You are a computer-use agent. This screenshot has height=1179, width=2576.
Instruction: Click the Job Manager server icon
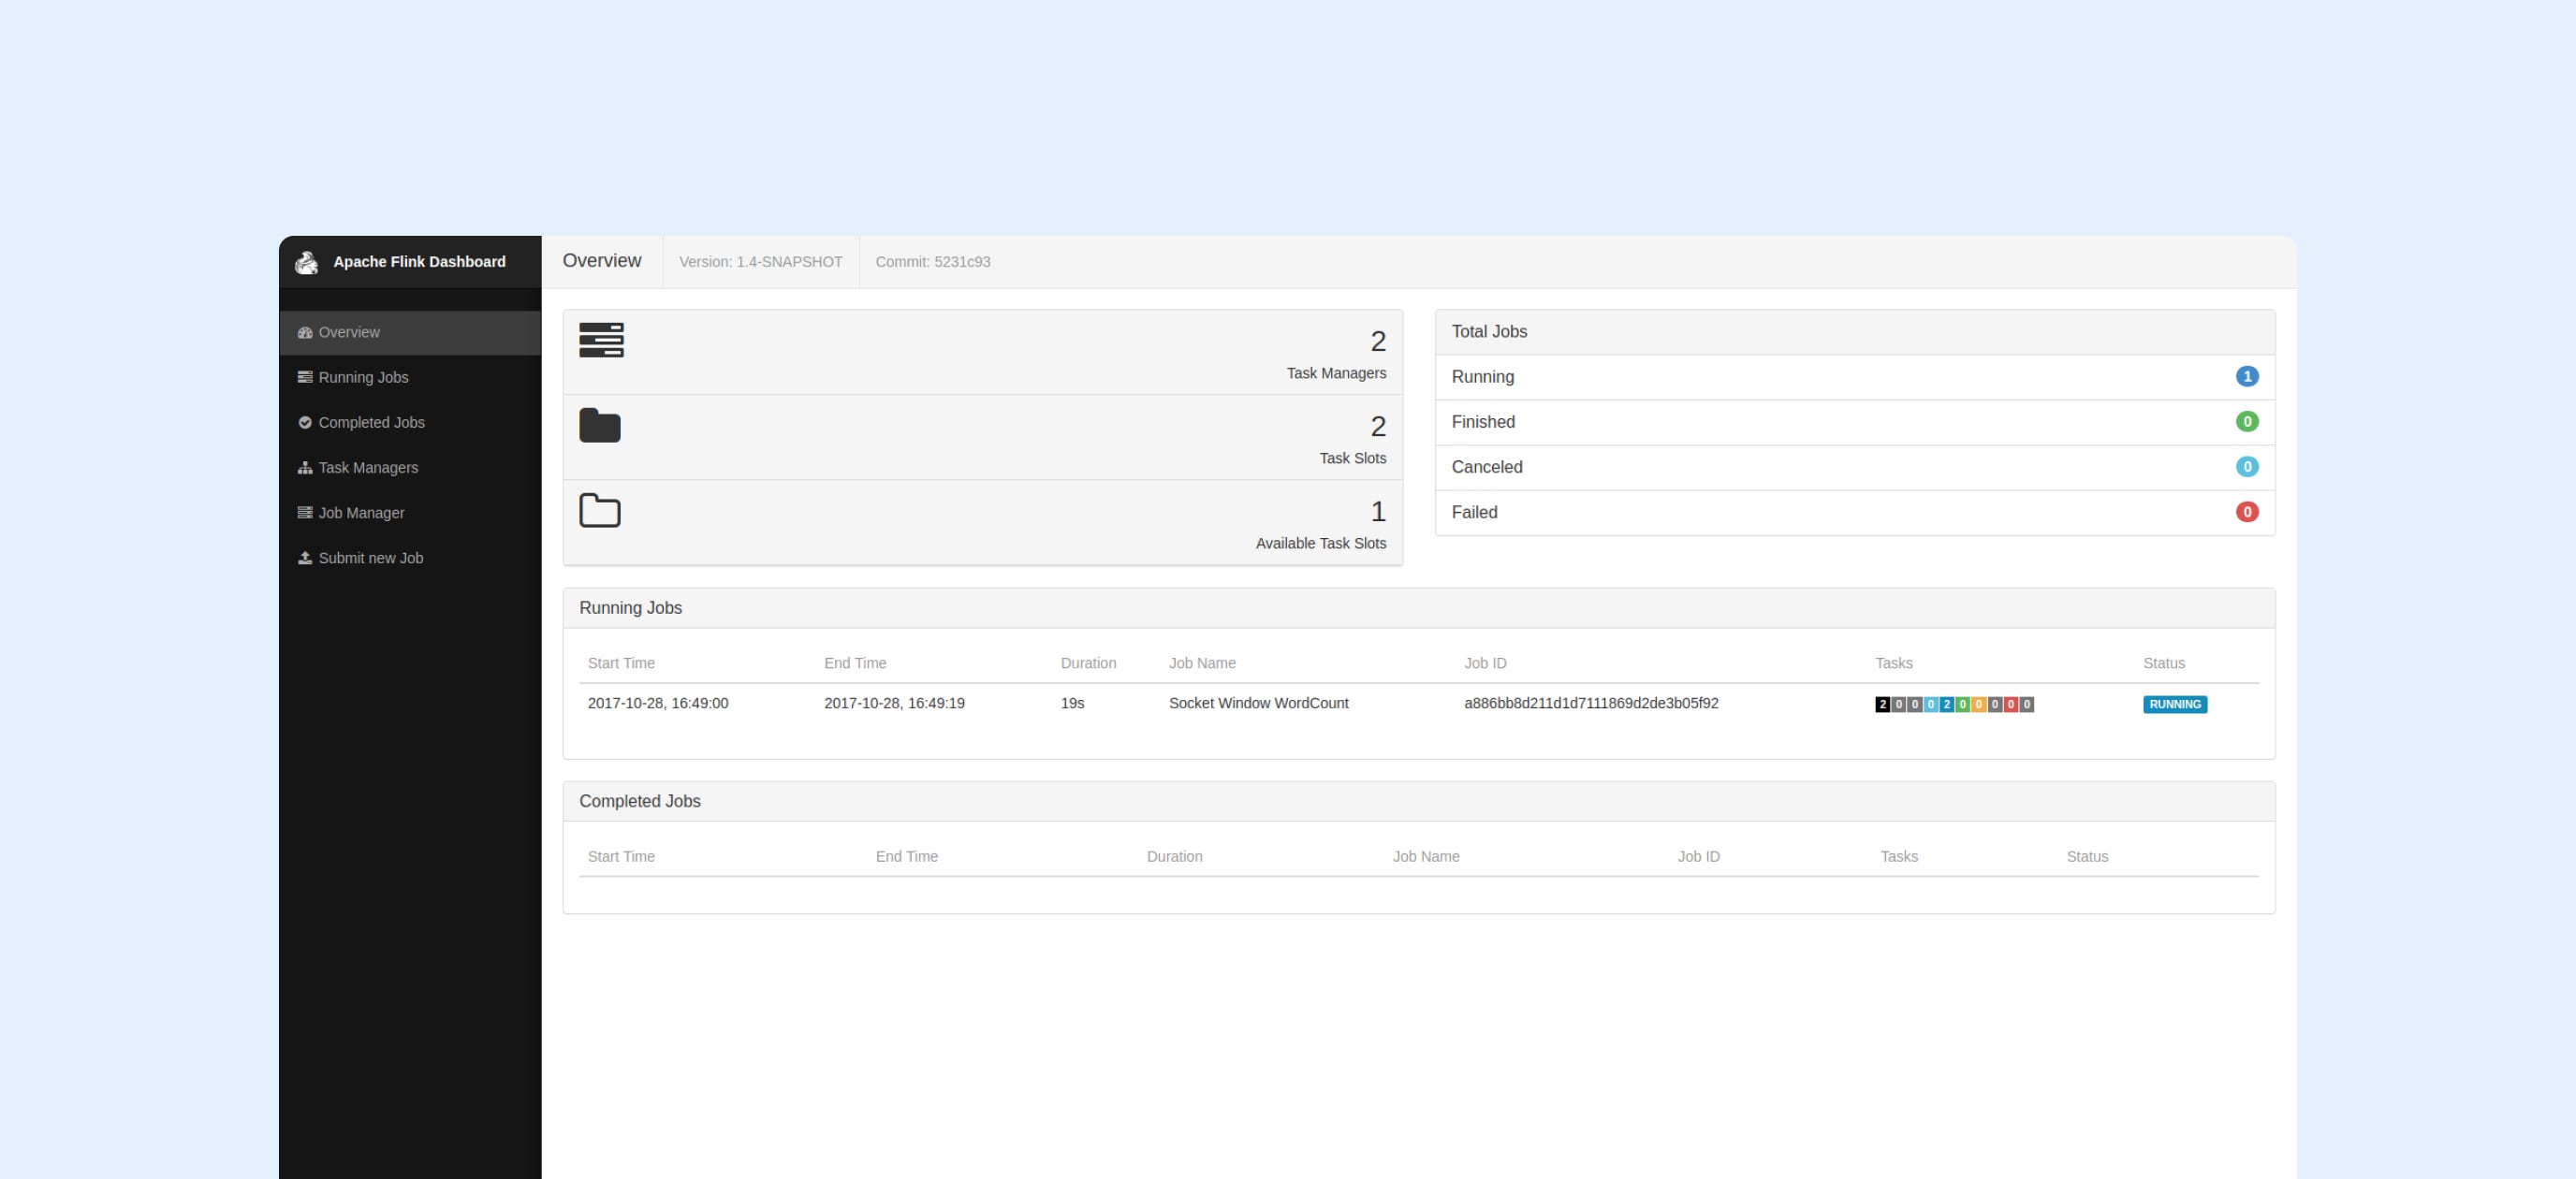point(305,512)
